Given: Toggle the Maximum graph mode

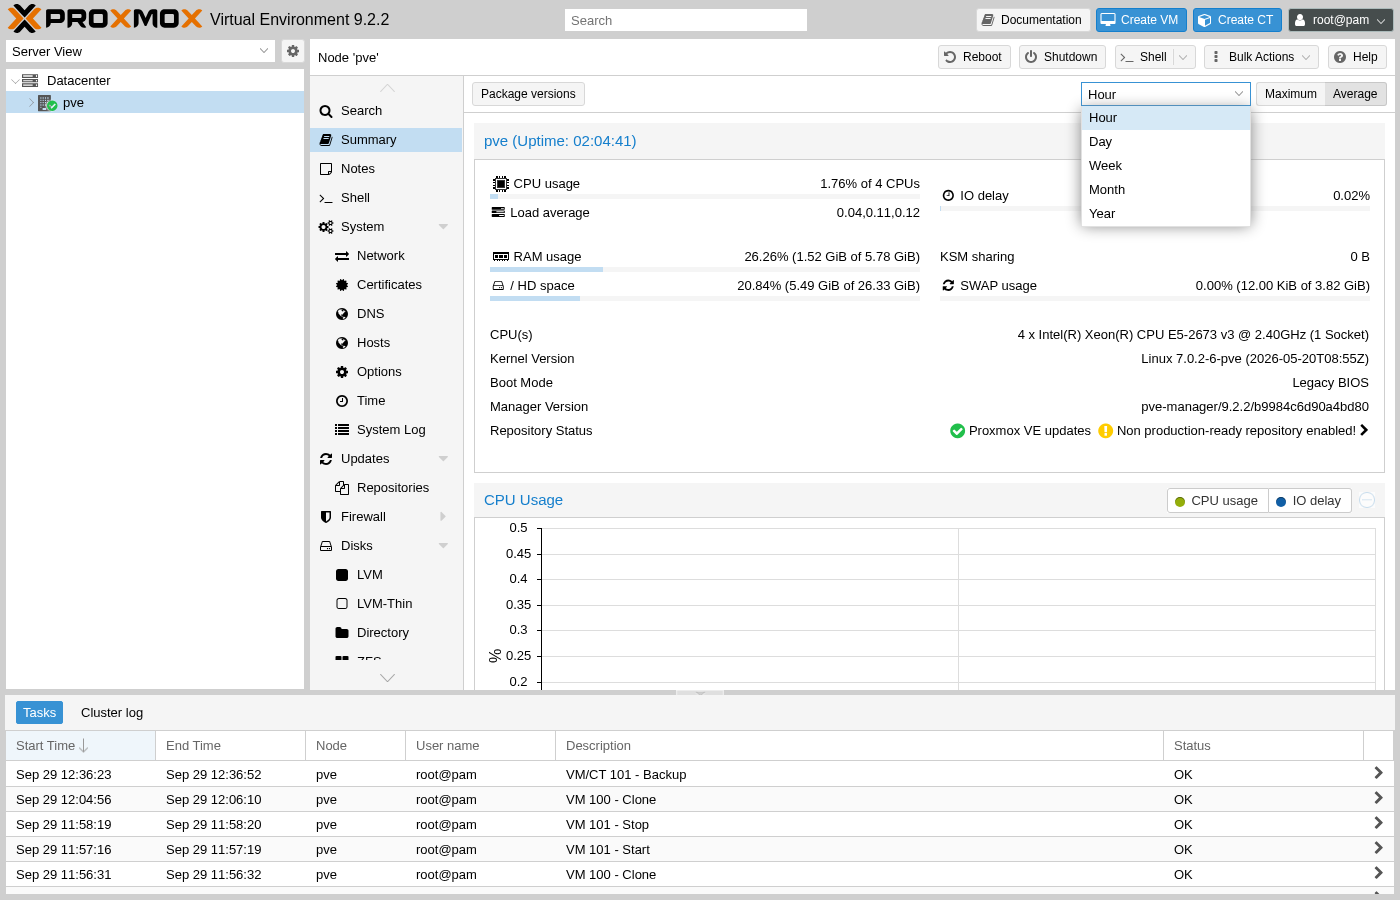Looking at the screenshot, I should click(1290, 94).
